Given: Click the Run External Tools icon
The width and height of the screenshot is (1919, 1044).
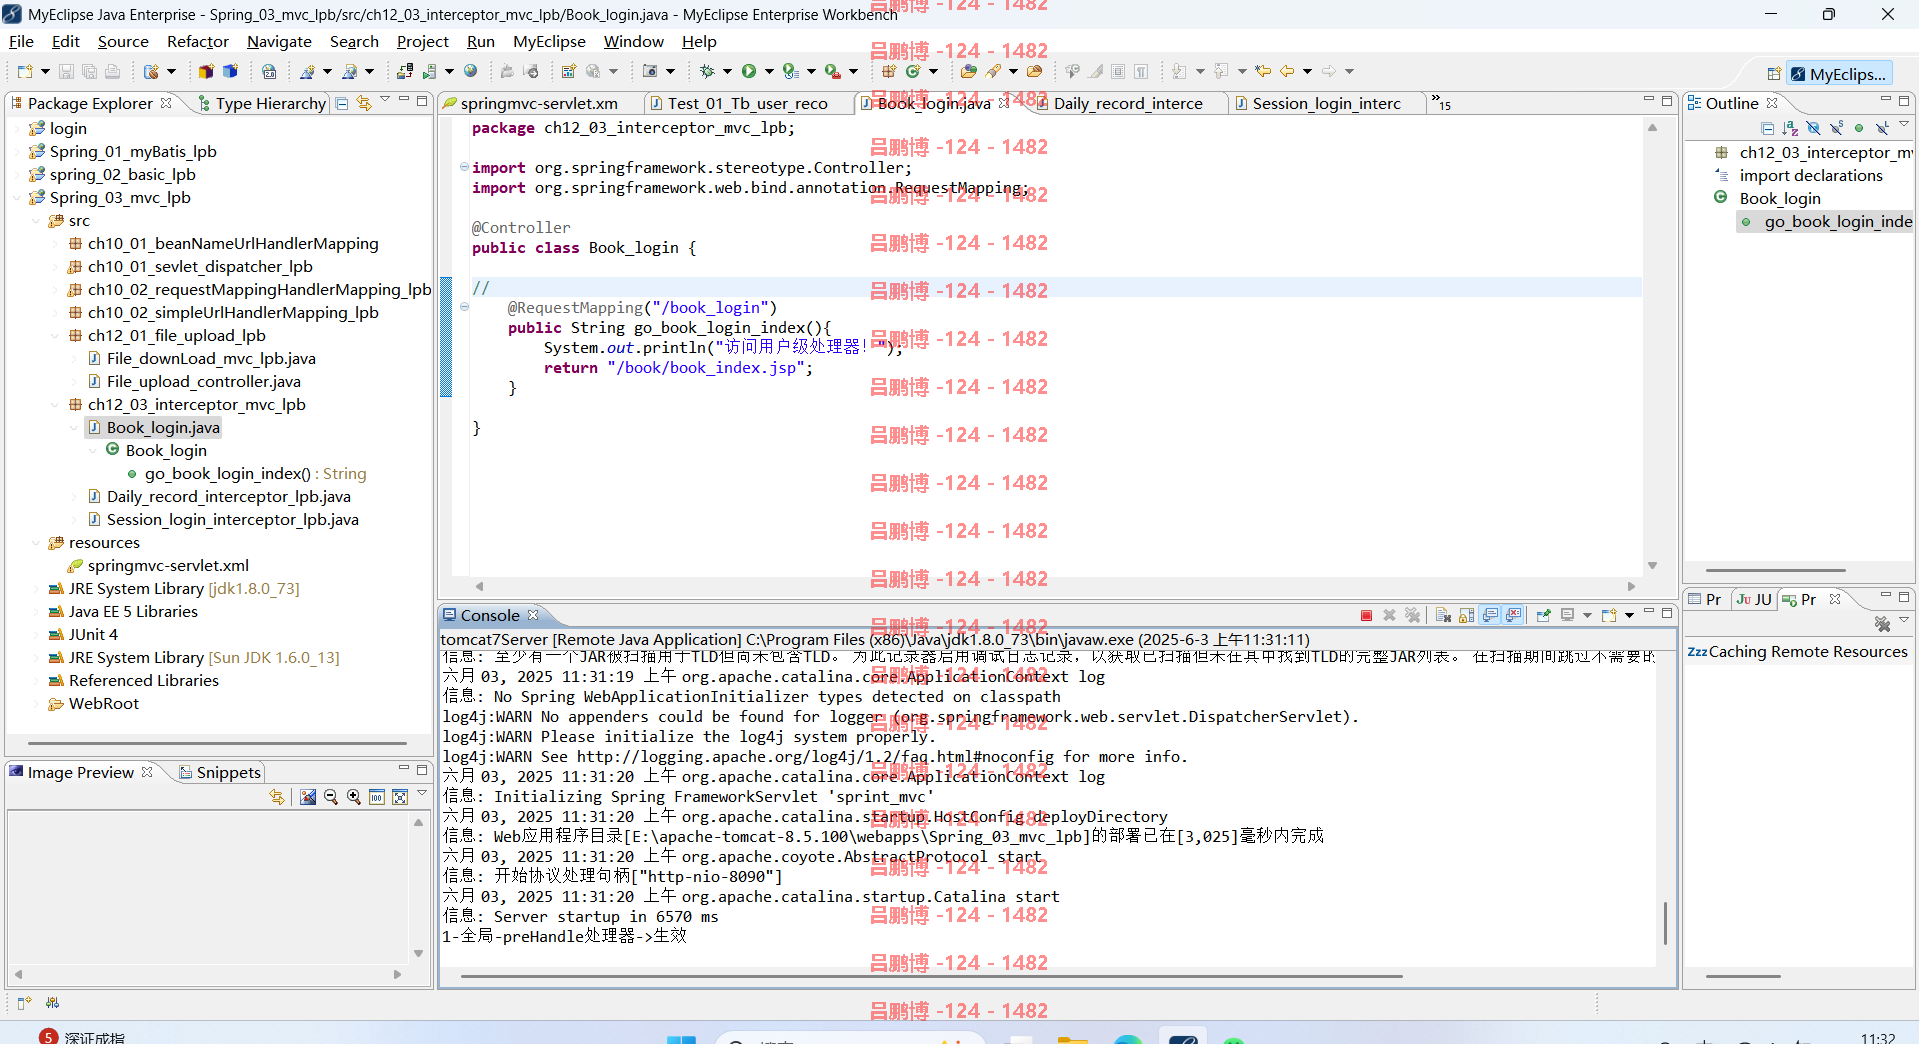Looking at the screenshot, I should click(x=832, y=71).
